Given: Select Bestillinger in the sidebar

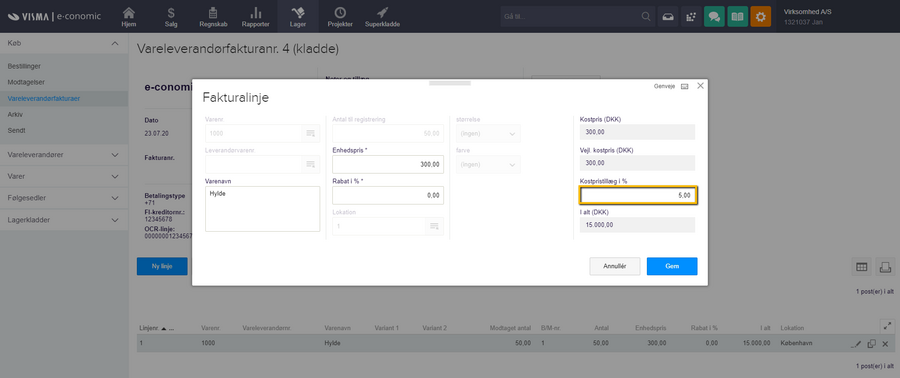Looking at the screenshot, I should [x=24, y=67].
